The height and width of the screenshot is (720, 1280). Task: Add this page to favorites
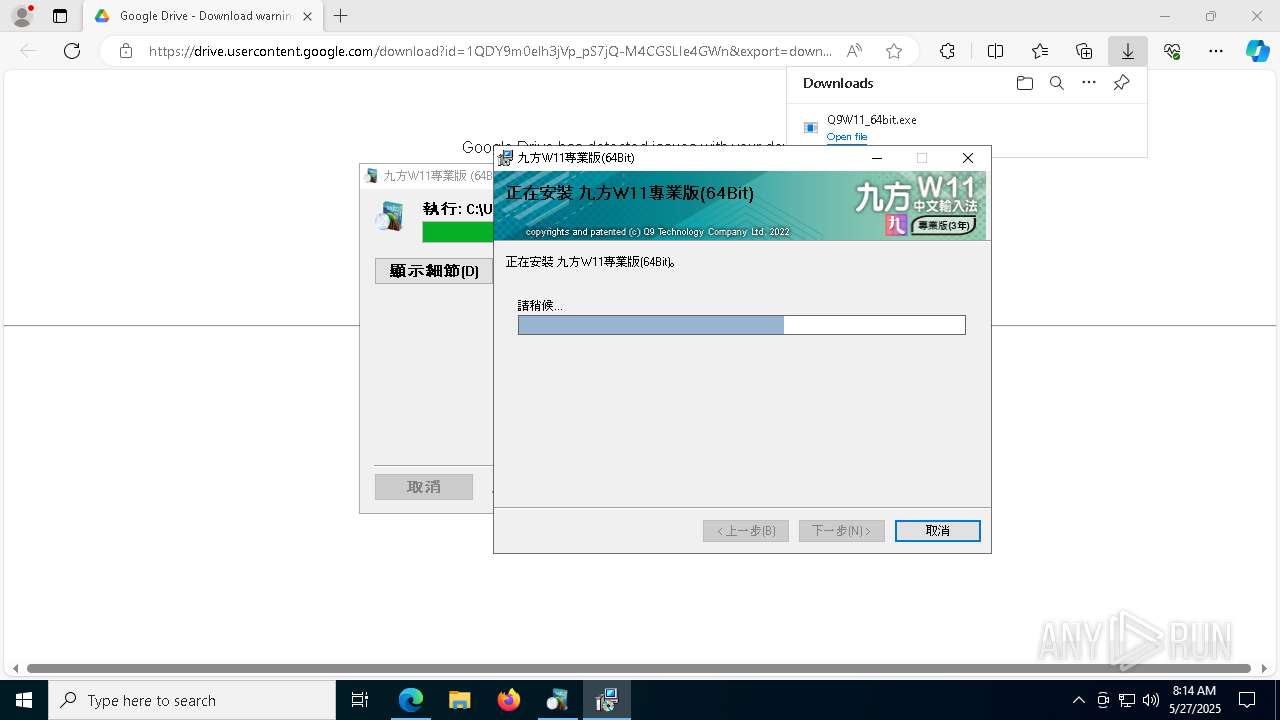pyautogui.click(x=894, y=51)
